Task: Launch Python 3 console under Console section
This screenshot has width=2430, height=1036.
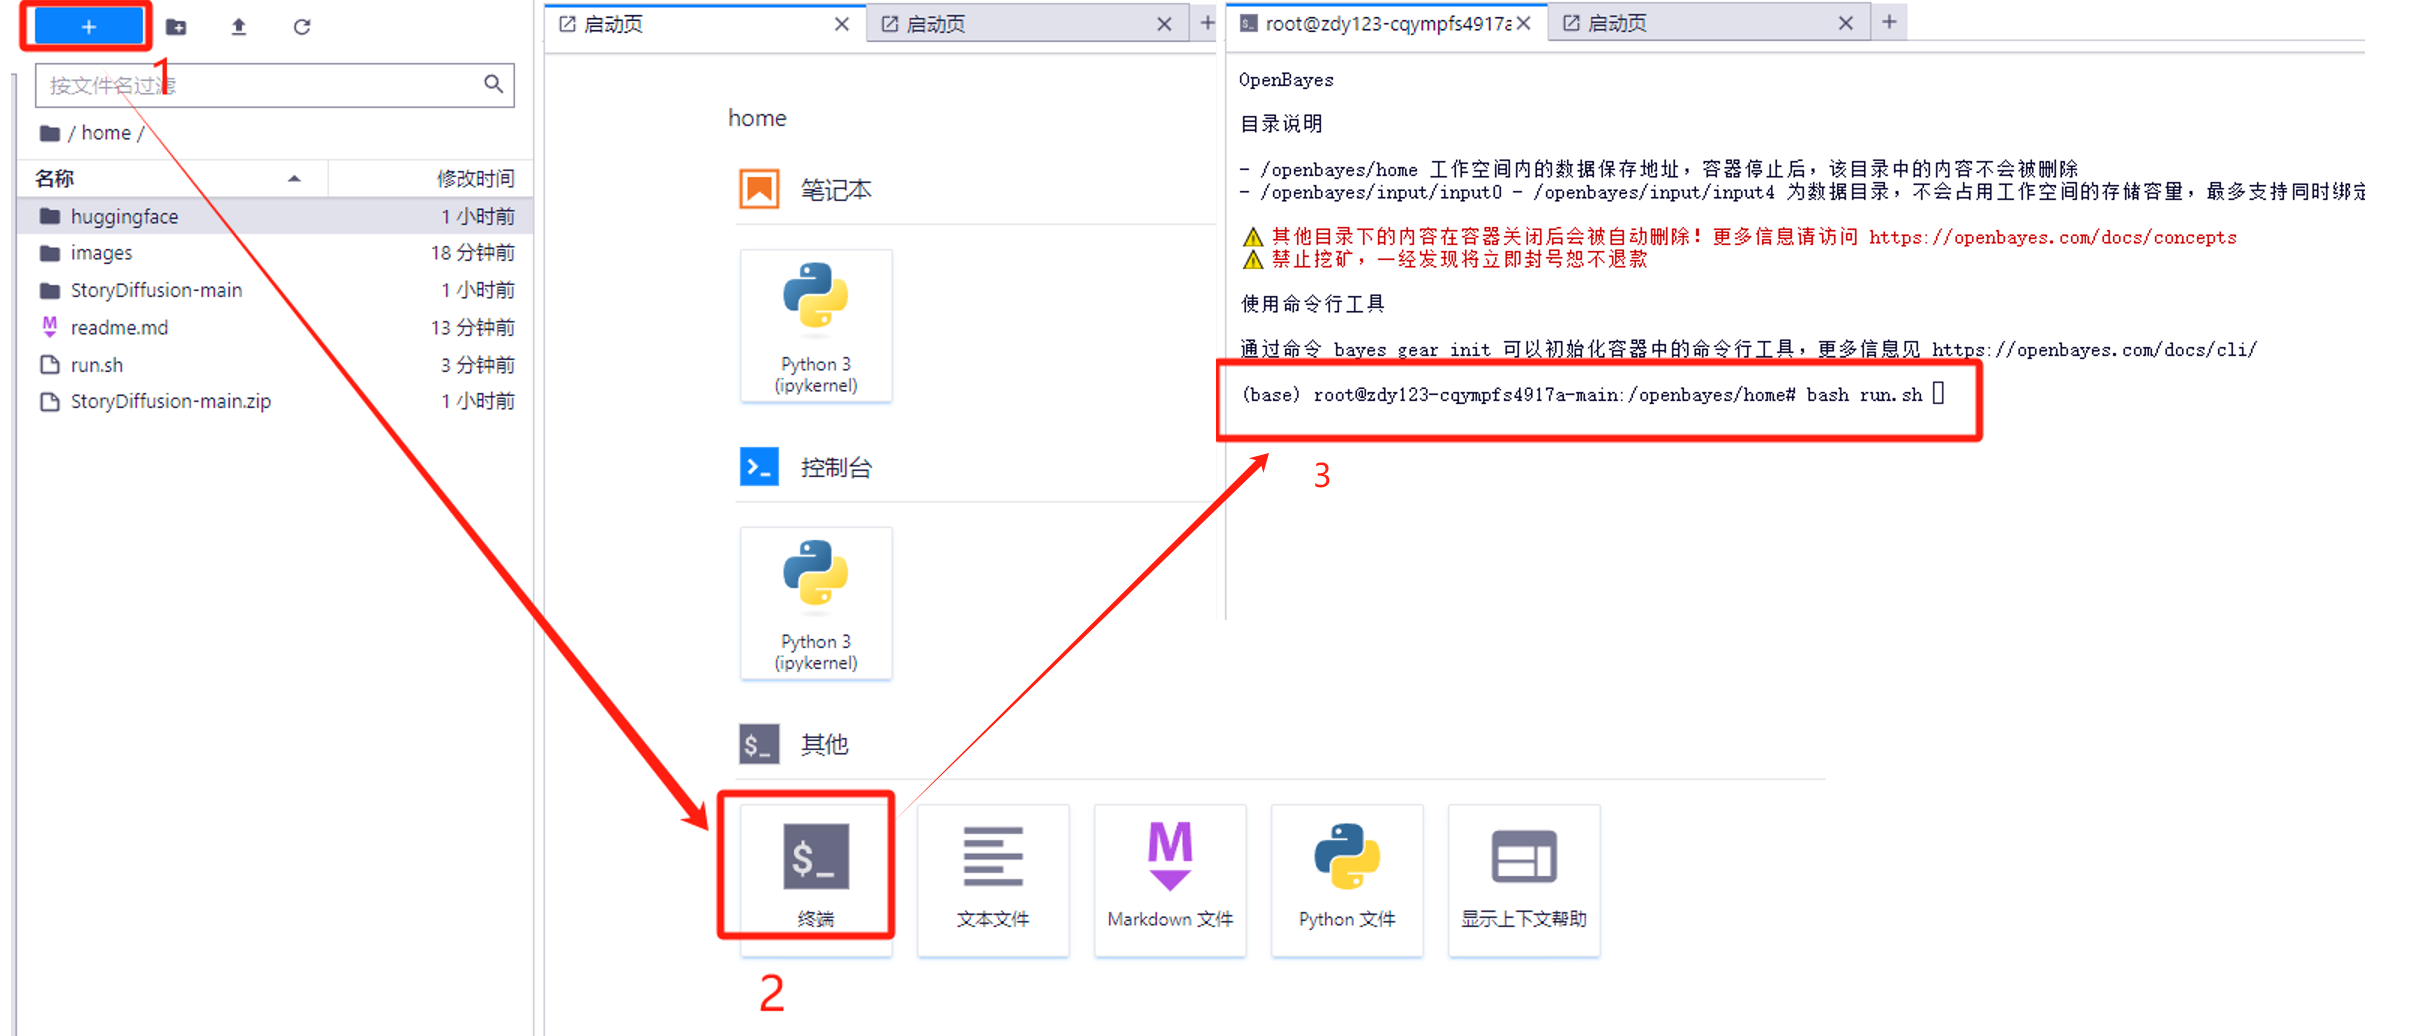Action: [815, 603]
